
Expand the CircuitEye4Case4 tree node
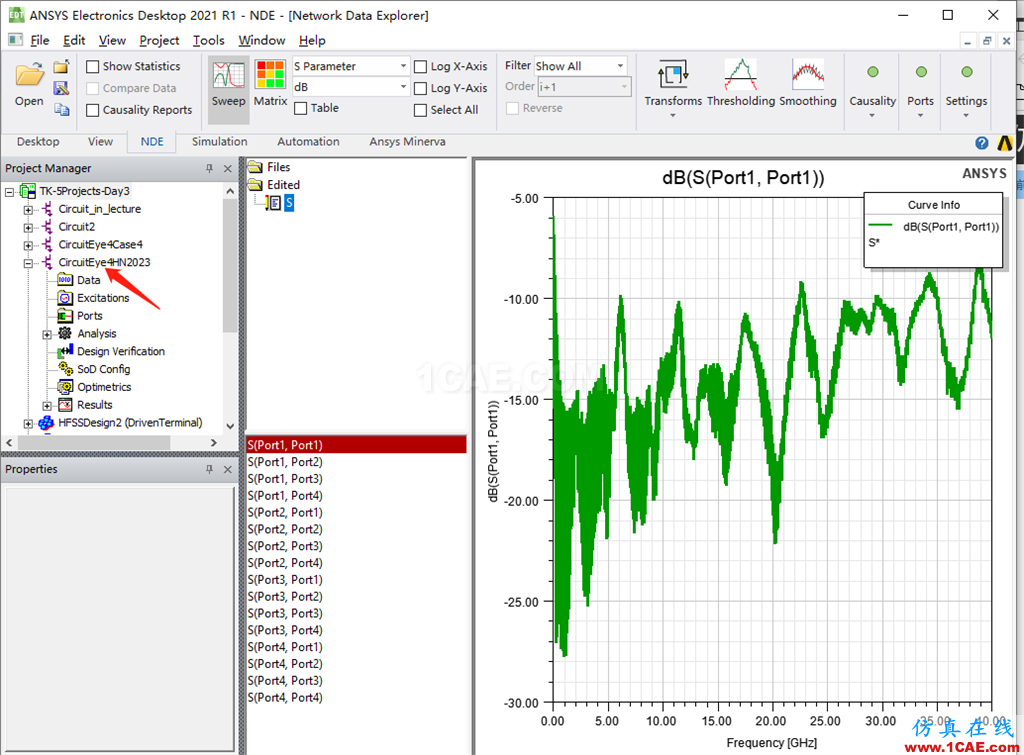(x=28, y=245)
